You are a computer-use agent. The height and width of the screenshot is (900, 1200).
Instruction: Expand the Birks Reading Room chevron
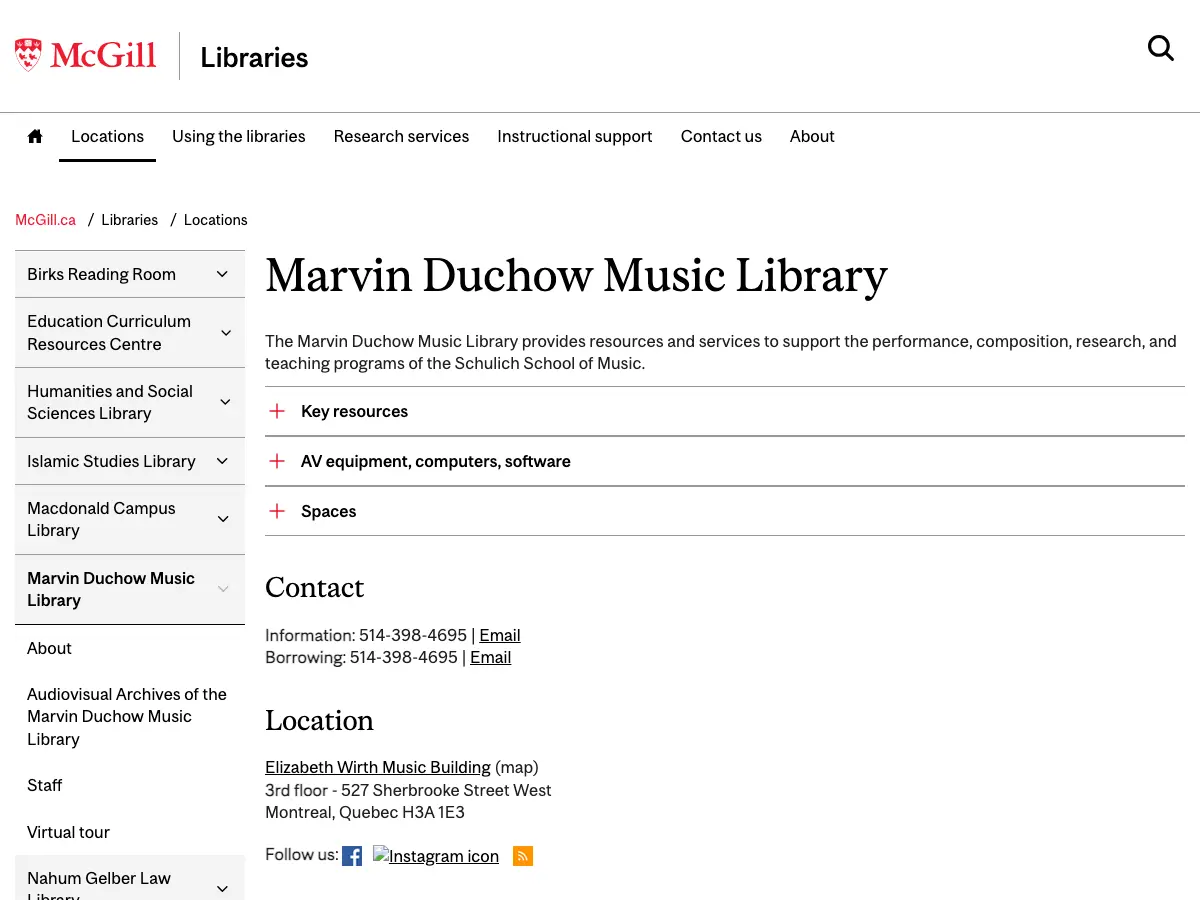click(x=222, y=274)
